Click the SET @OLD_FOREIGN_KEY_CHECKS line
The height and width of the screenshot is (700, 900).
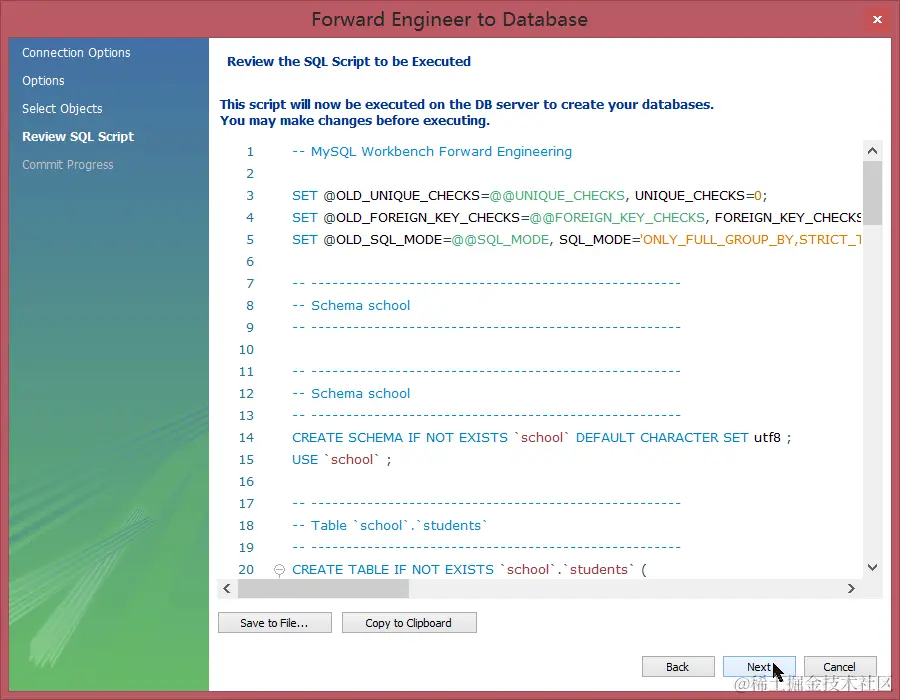576,217
